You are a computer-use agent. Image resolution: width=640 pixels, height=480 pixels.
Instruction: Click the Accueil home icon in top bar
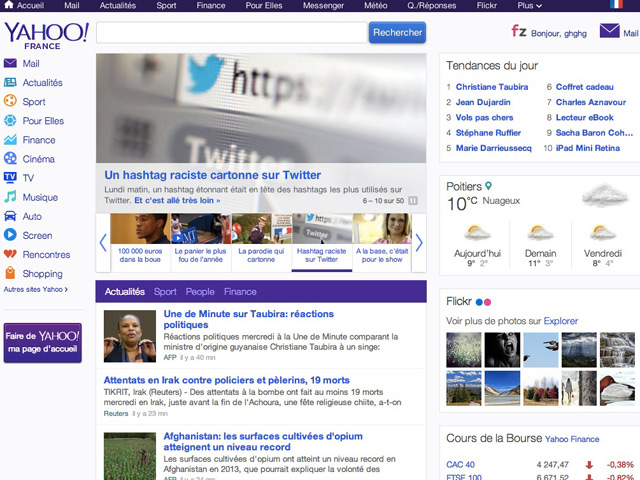point(9,4)
